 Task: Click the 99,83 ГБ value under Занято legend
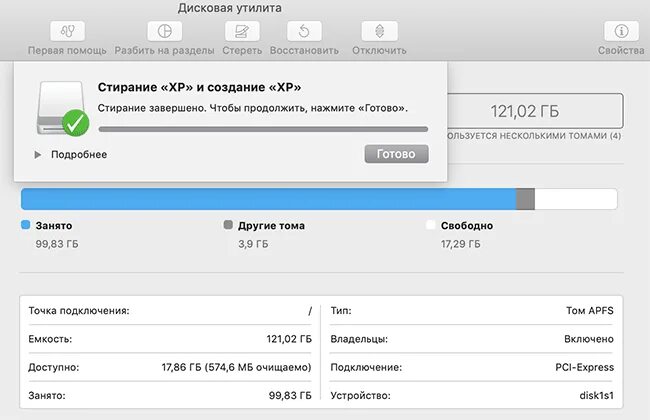57,244
